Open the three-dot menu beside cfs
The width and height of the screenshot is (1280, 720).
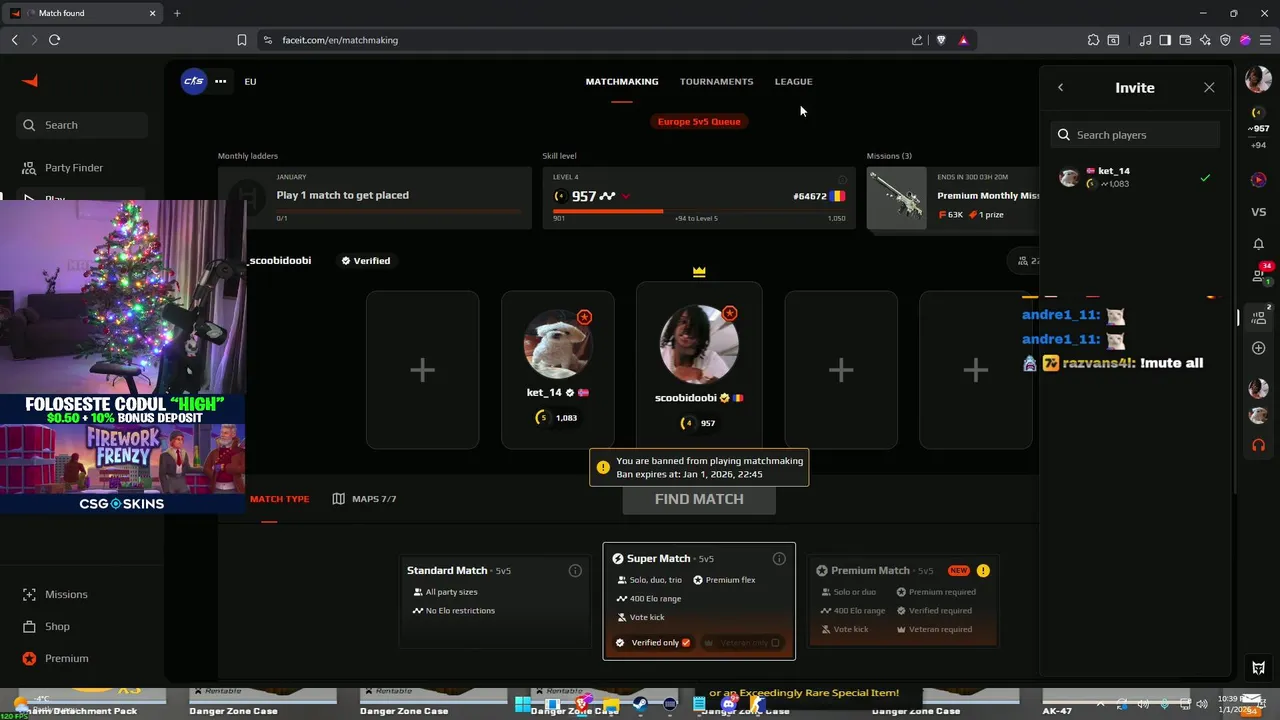click(220, 81)
